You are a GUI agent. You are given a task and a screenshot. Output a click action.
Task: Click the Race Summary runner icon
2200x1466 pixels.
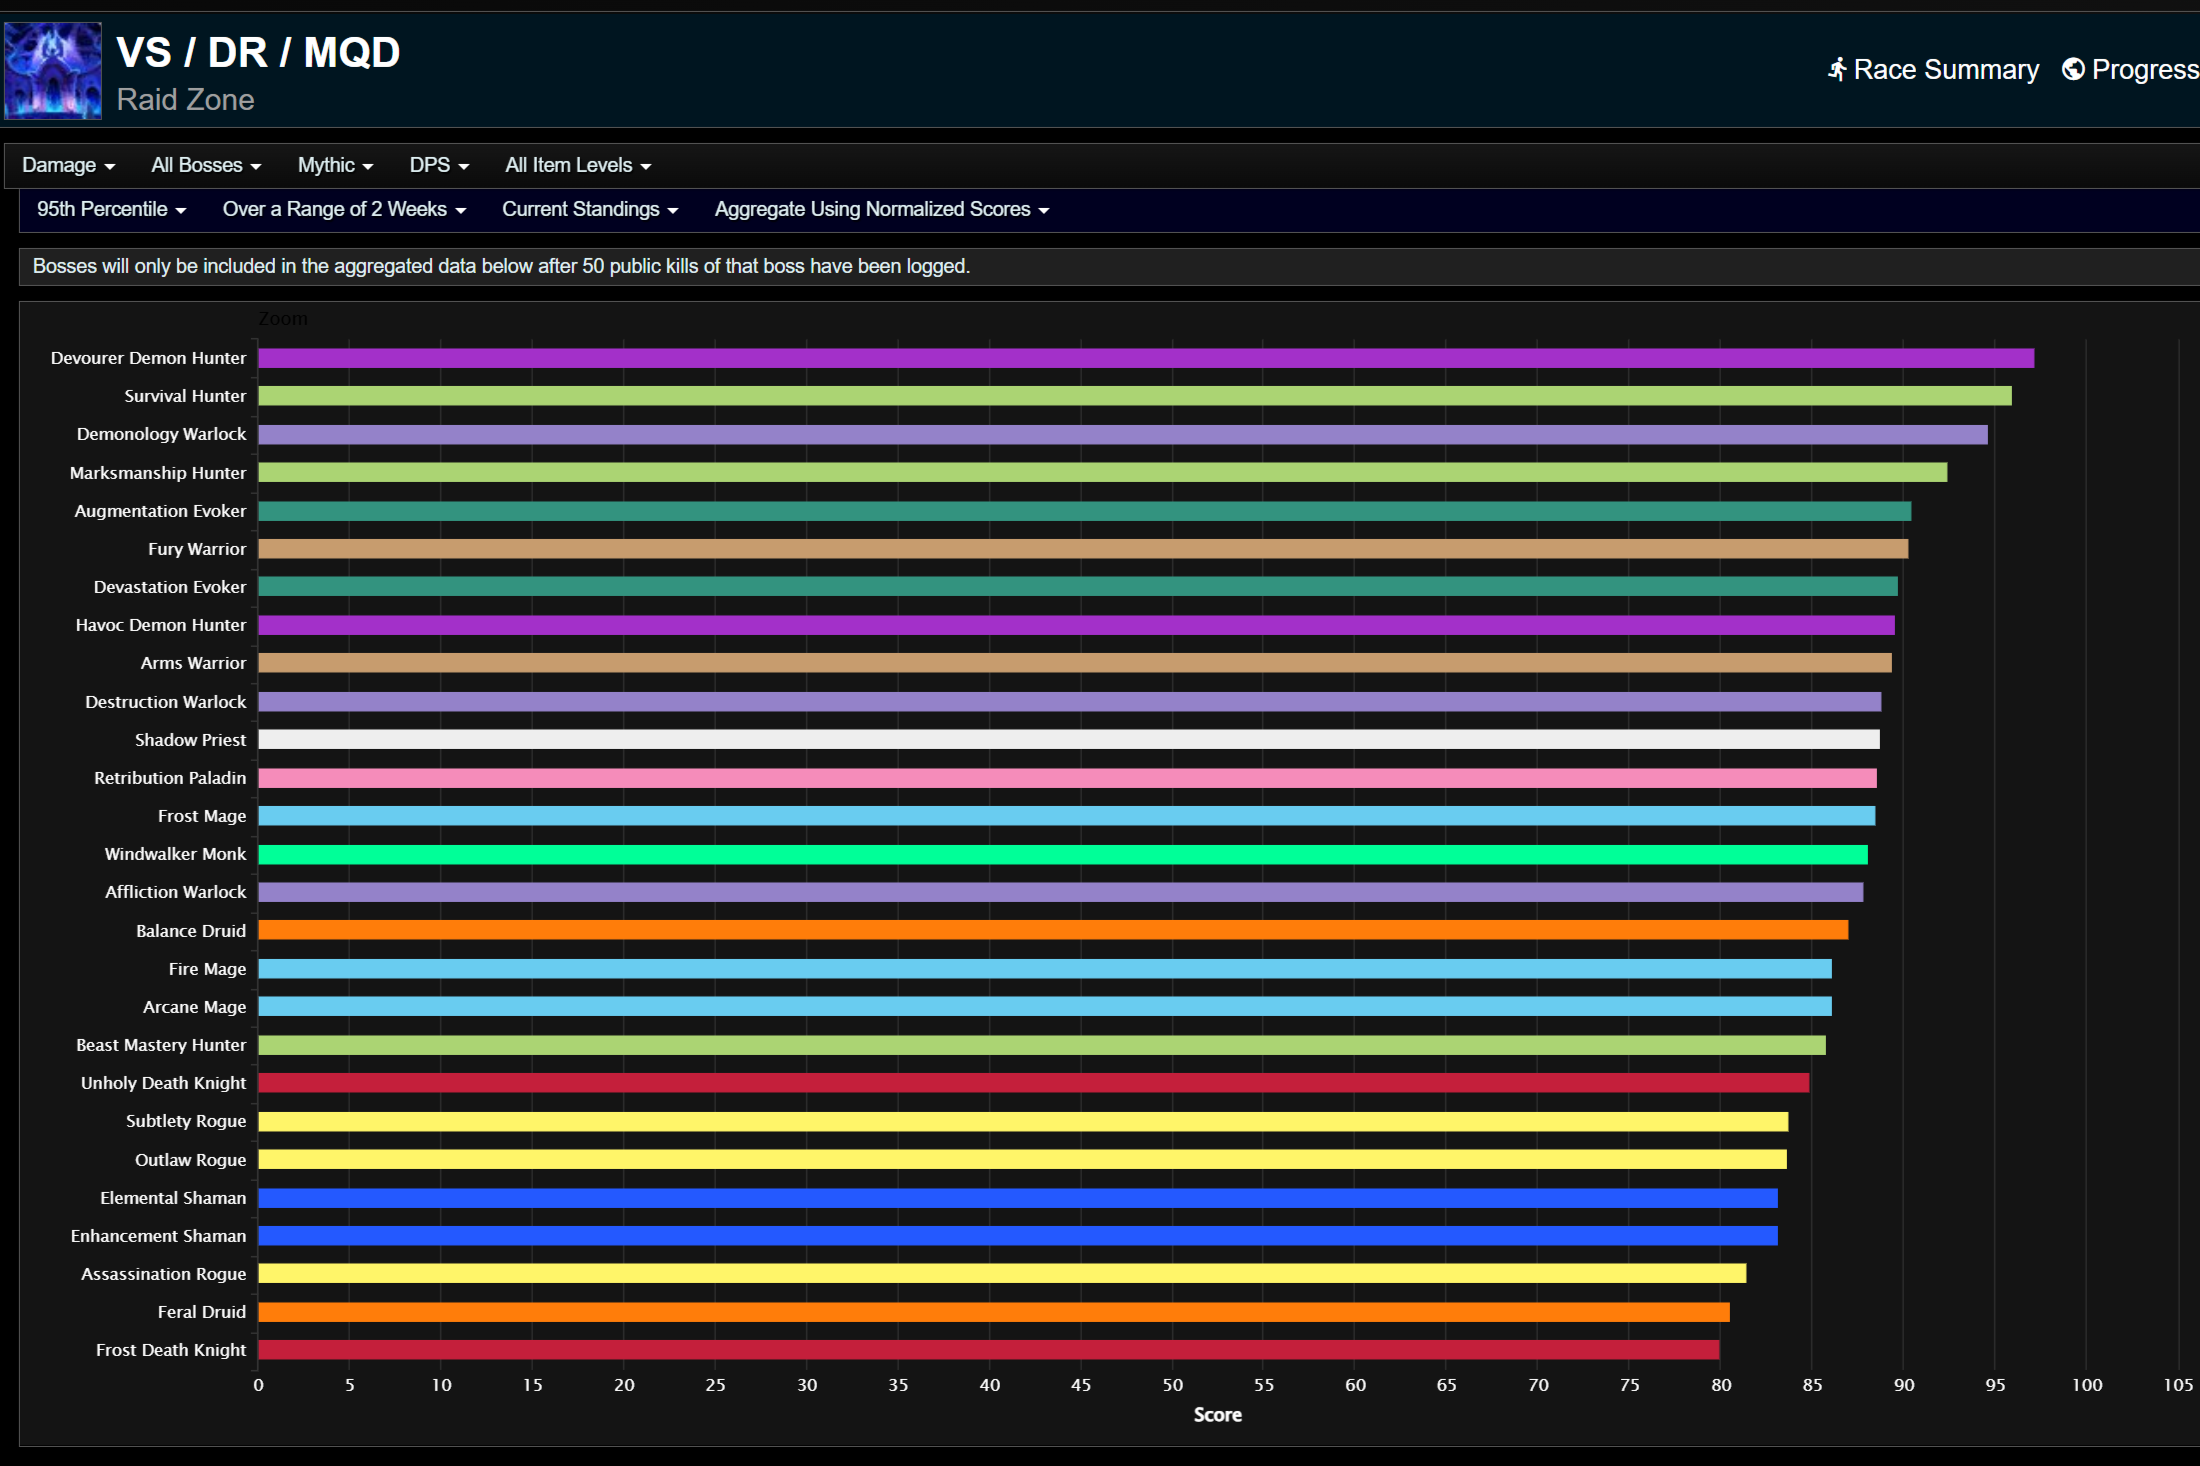coord(1837,70)
